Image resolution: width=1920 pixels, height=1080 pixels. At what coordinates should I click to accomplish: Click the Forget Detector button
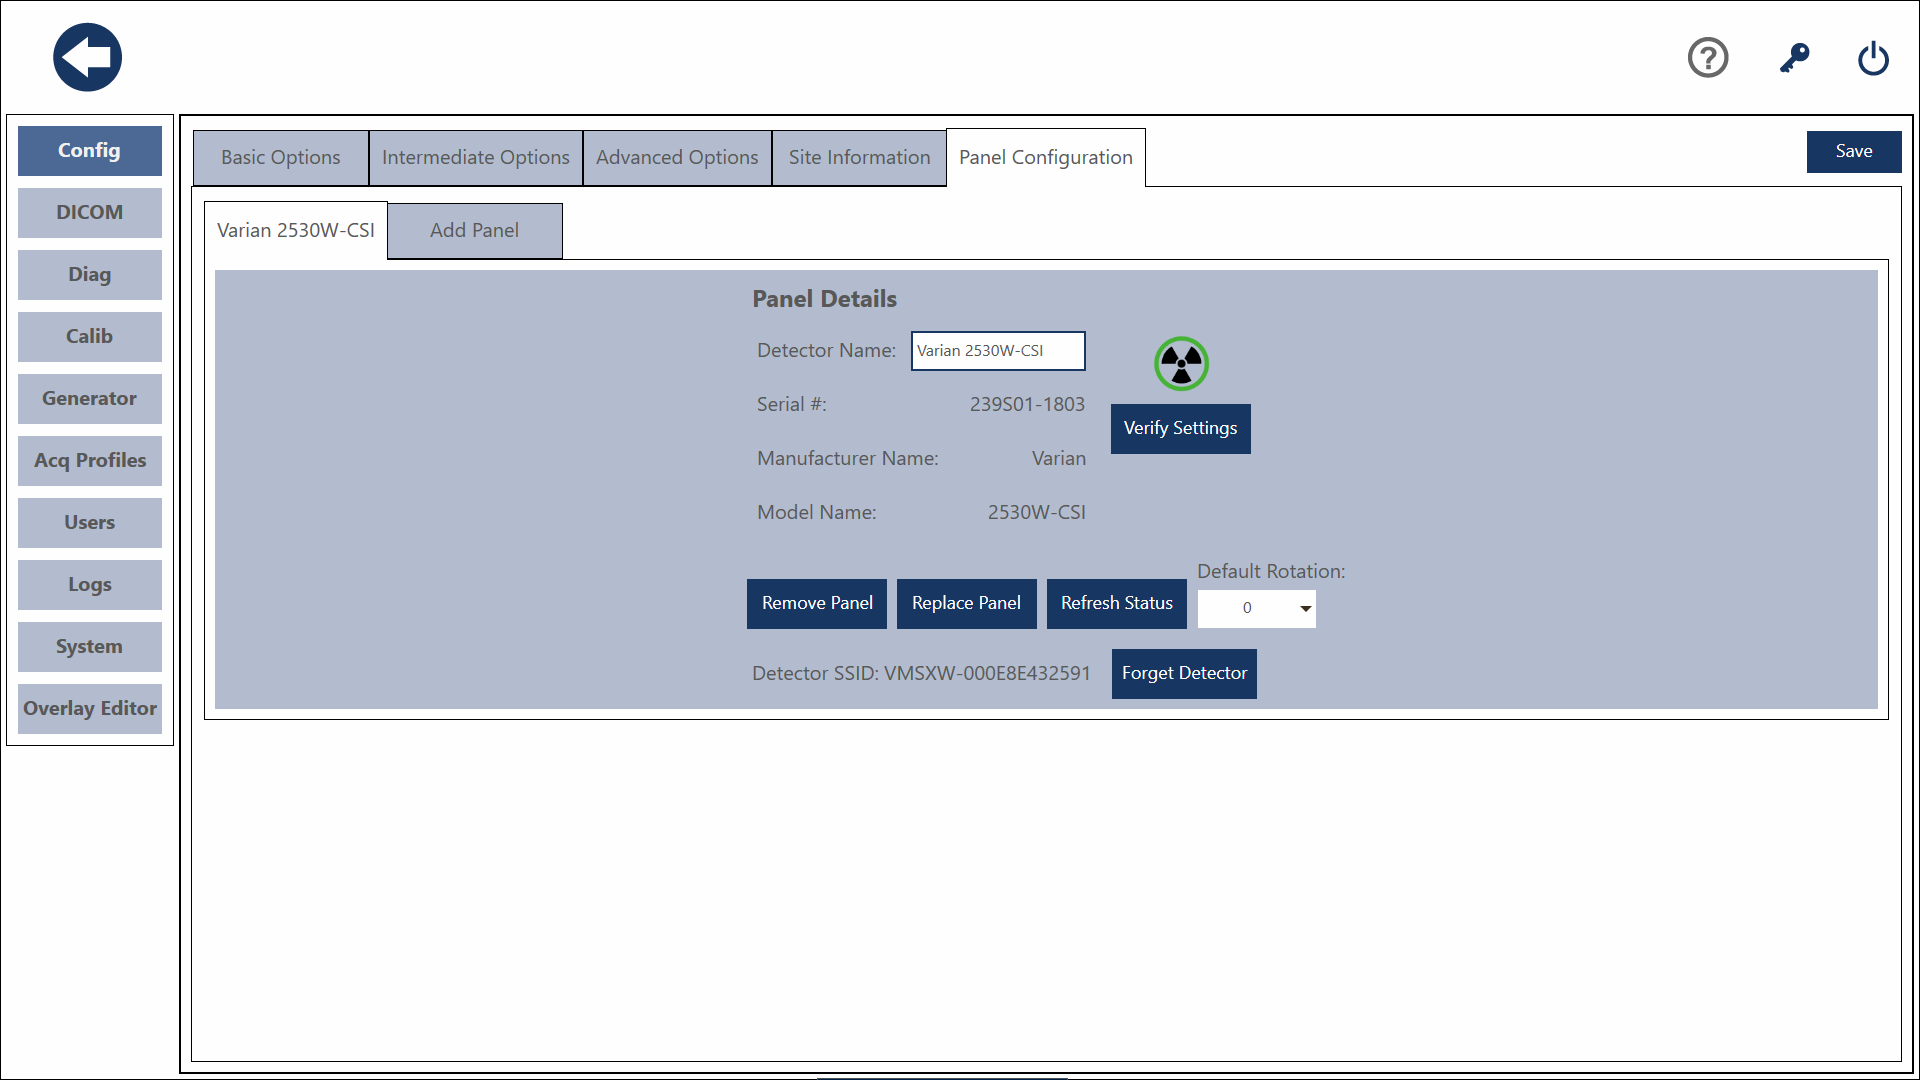[x=1184, y=674]
